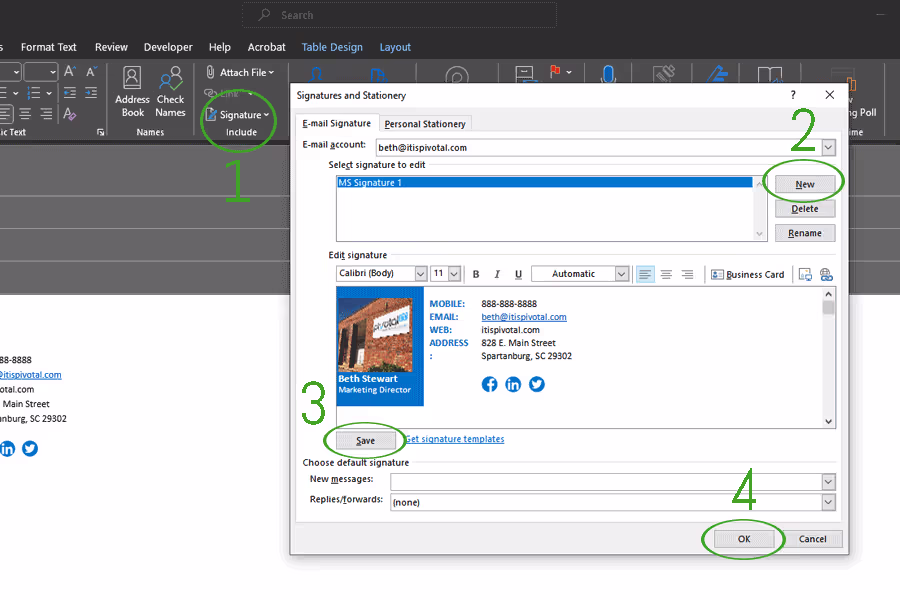Open the Get signature templates link
This screenshot has width=900, height=600.
click(x=455, y=439)
